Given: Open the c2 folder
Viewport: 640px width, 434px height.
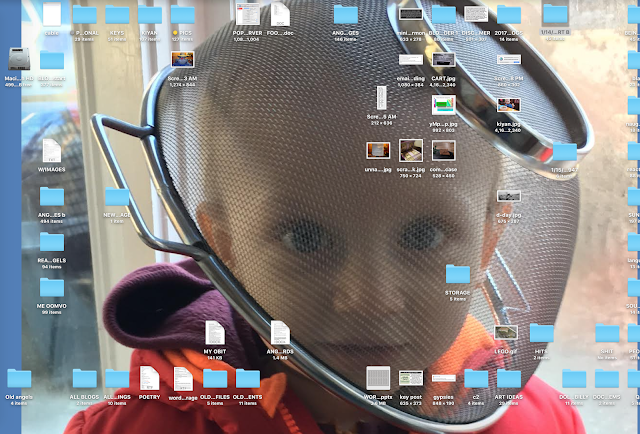Looking at the screenshot, I should (x=476, y=378).
